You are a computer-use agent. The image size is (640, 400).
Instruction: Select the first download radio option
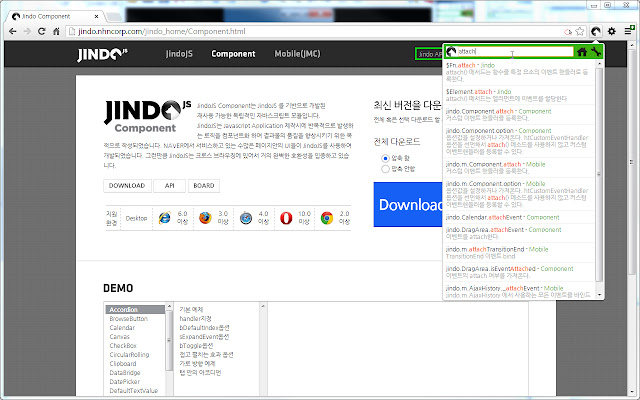pyautogui.click(x=385, y=158)
